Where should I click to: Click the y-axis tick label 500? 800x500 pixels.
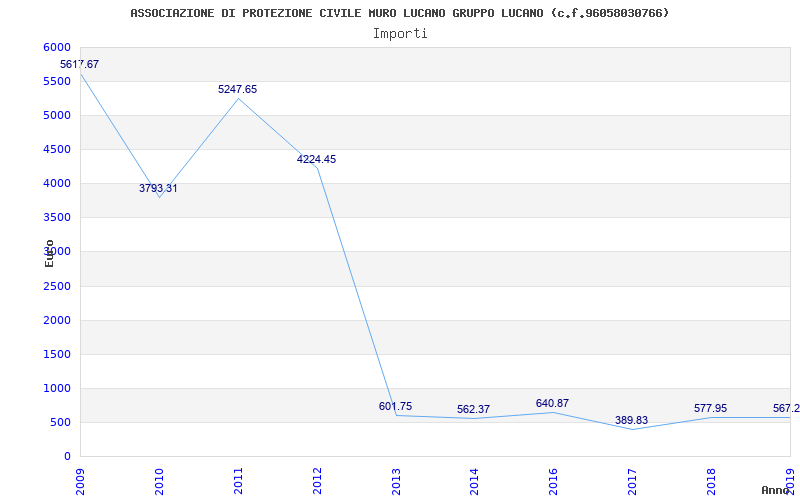tap(61, 422)
